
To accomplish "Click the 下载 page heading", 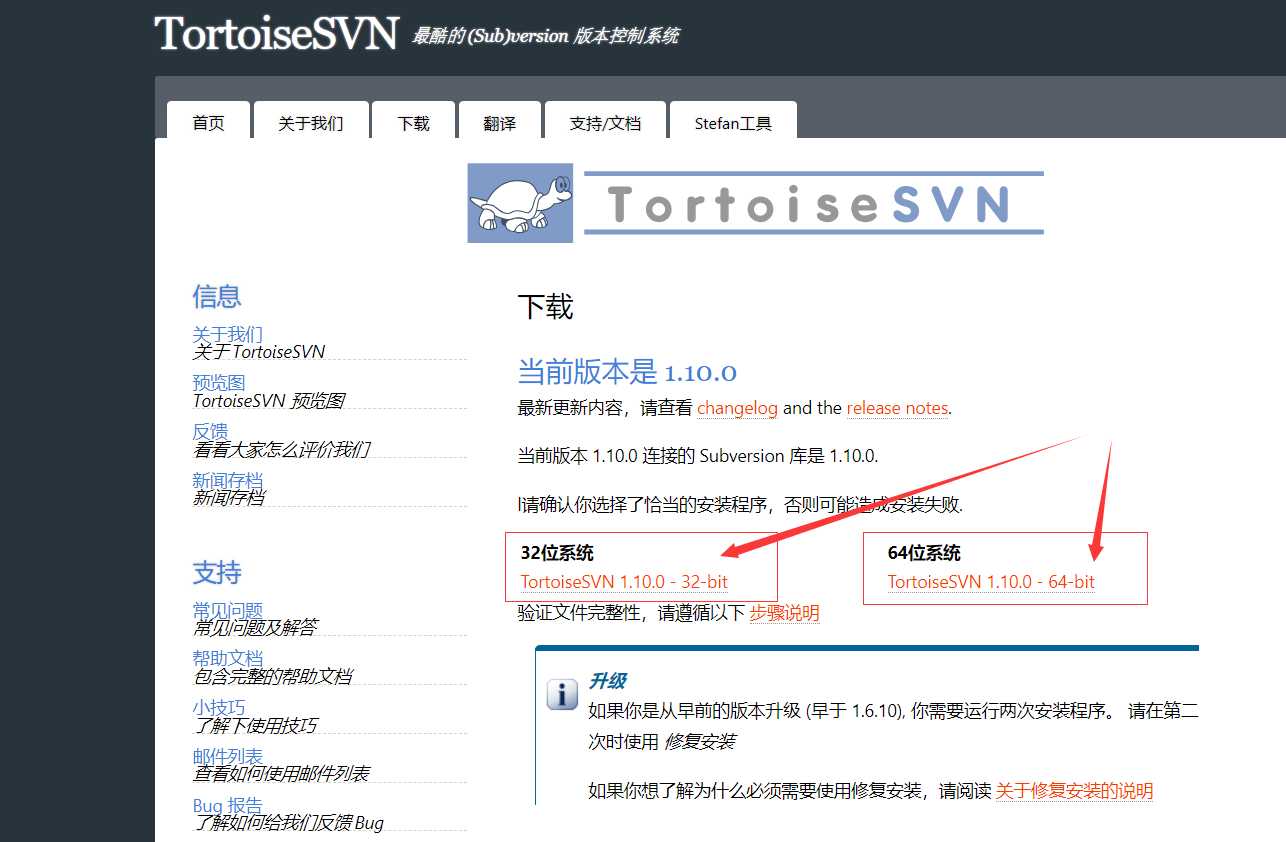I will tap(545, 307).
